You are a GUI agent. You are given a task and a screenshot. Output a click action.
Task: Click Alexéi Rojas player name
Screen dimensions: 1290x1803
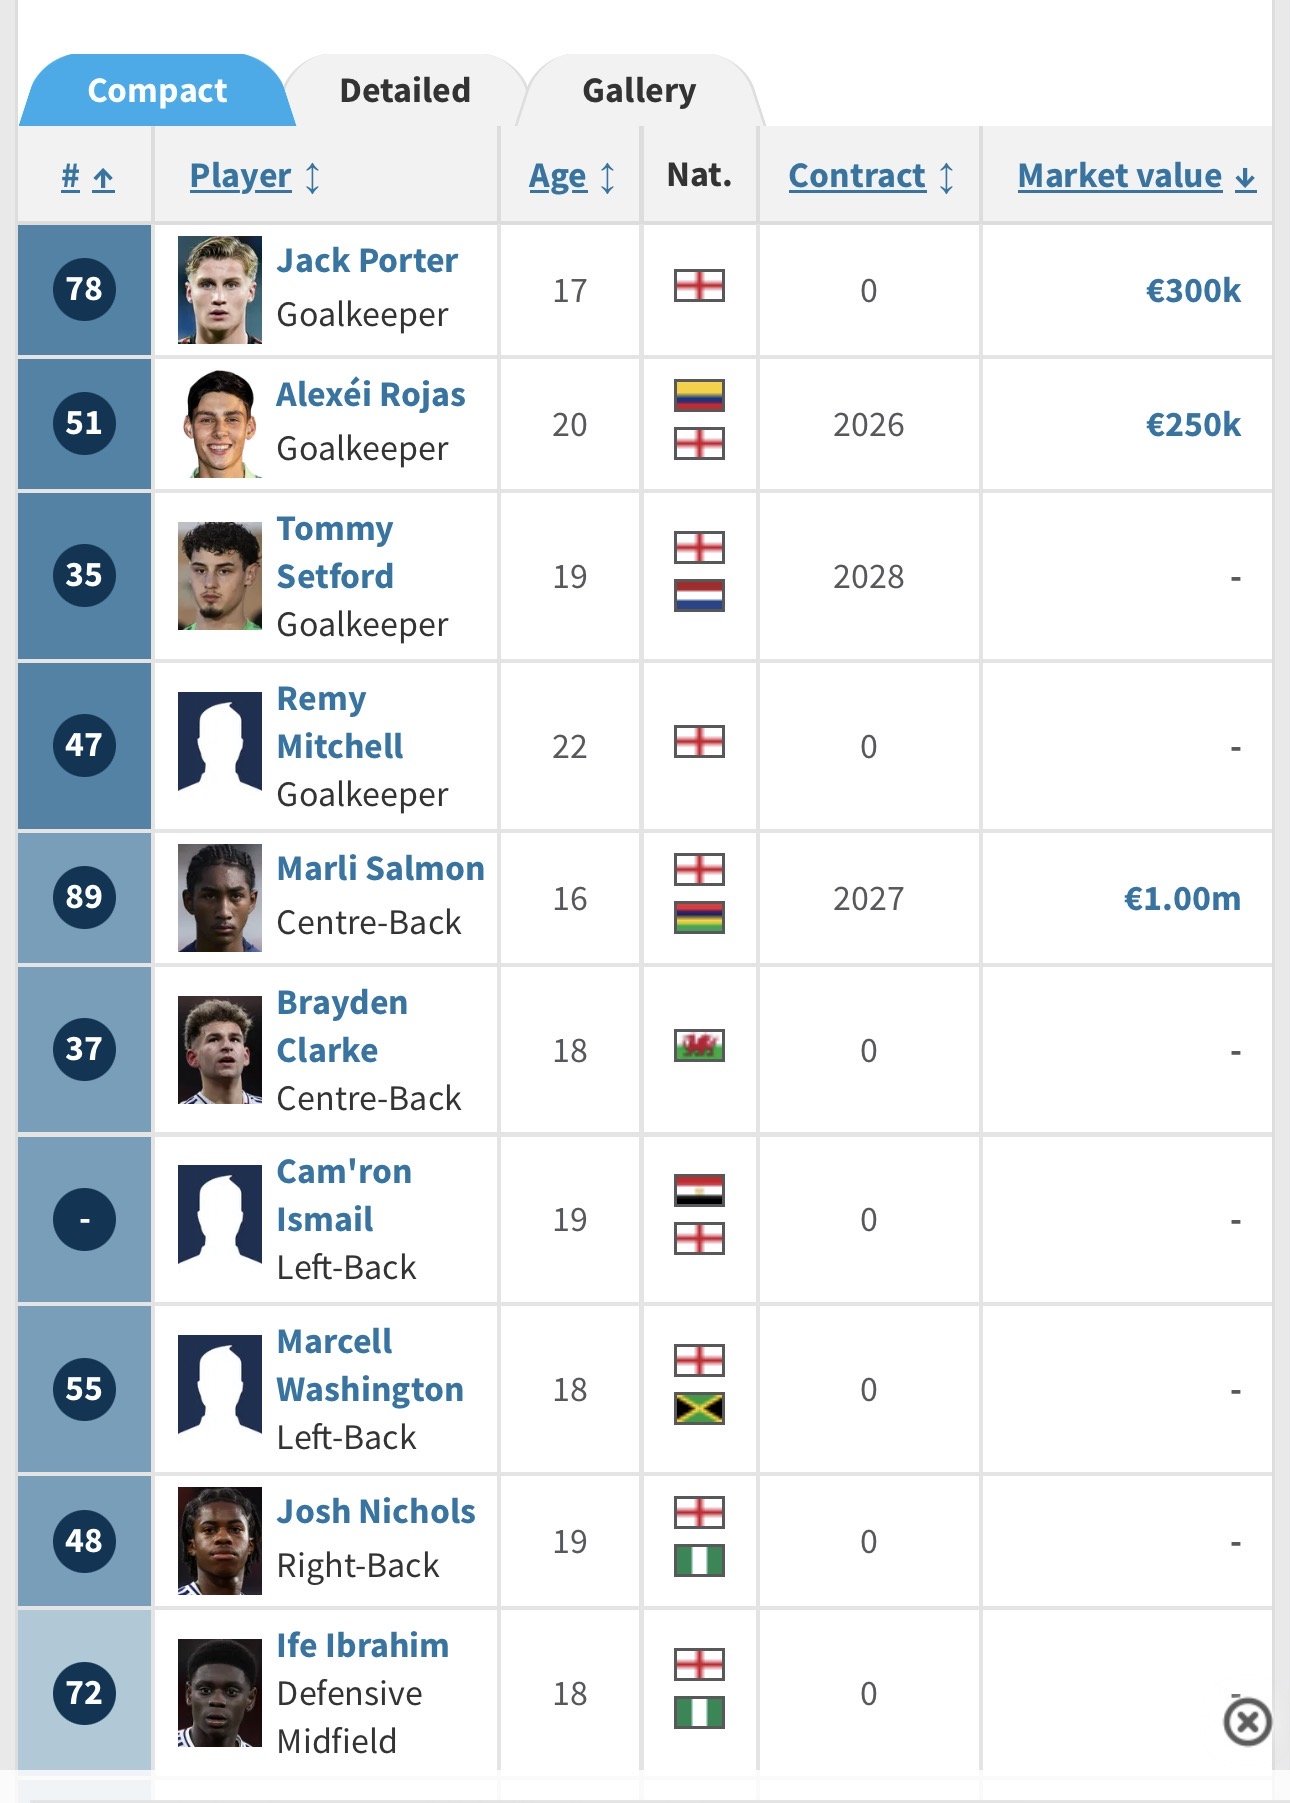coord(371,395)
